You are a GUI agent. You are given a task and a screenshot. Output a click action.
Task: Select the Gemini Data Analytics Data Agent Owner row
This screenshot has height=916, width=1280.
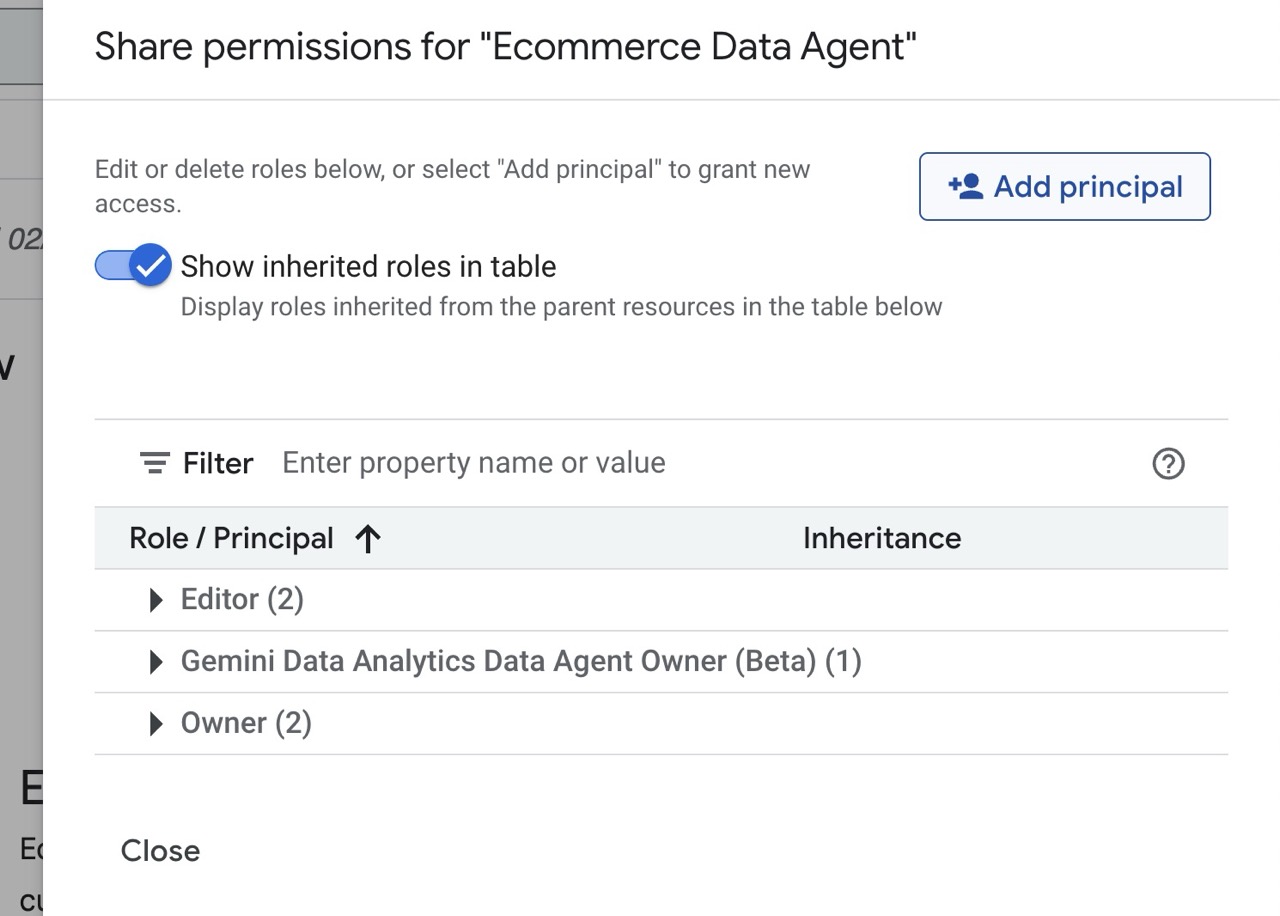520,662
